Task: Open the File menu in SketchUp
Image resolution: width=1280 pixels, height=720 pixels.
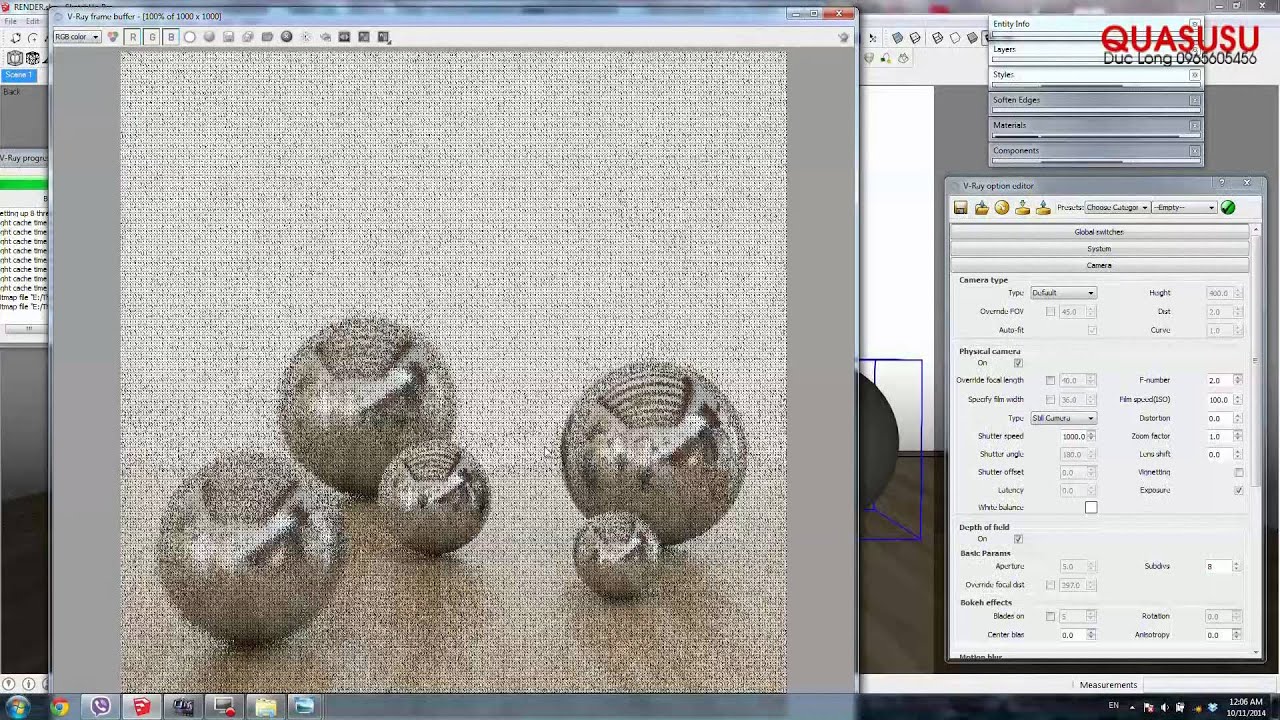Action: tap(10, 21)
